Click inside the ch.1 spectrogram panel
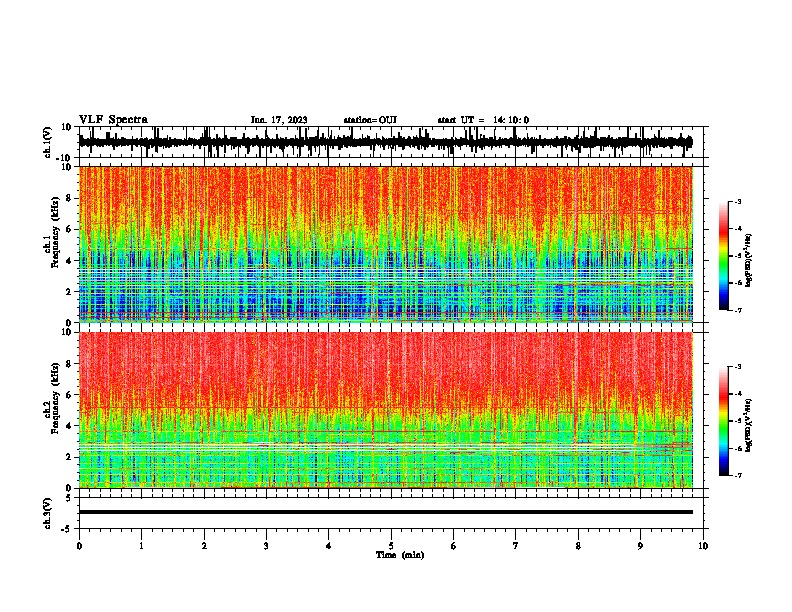This screenshot has height=612, width=792. [385, 244]
